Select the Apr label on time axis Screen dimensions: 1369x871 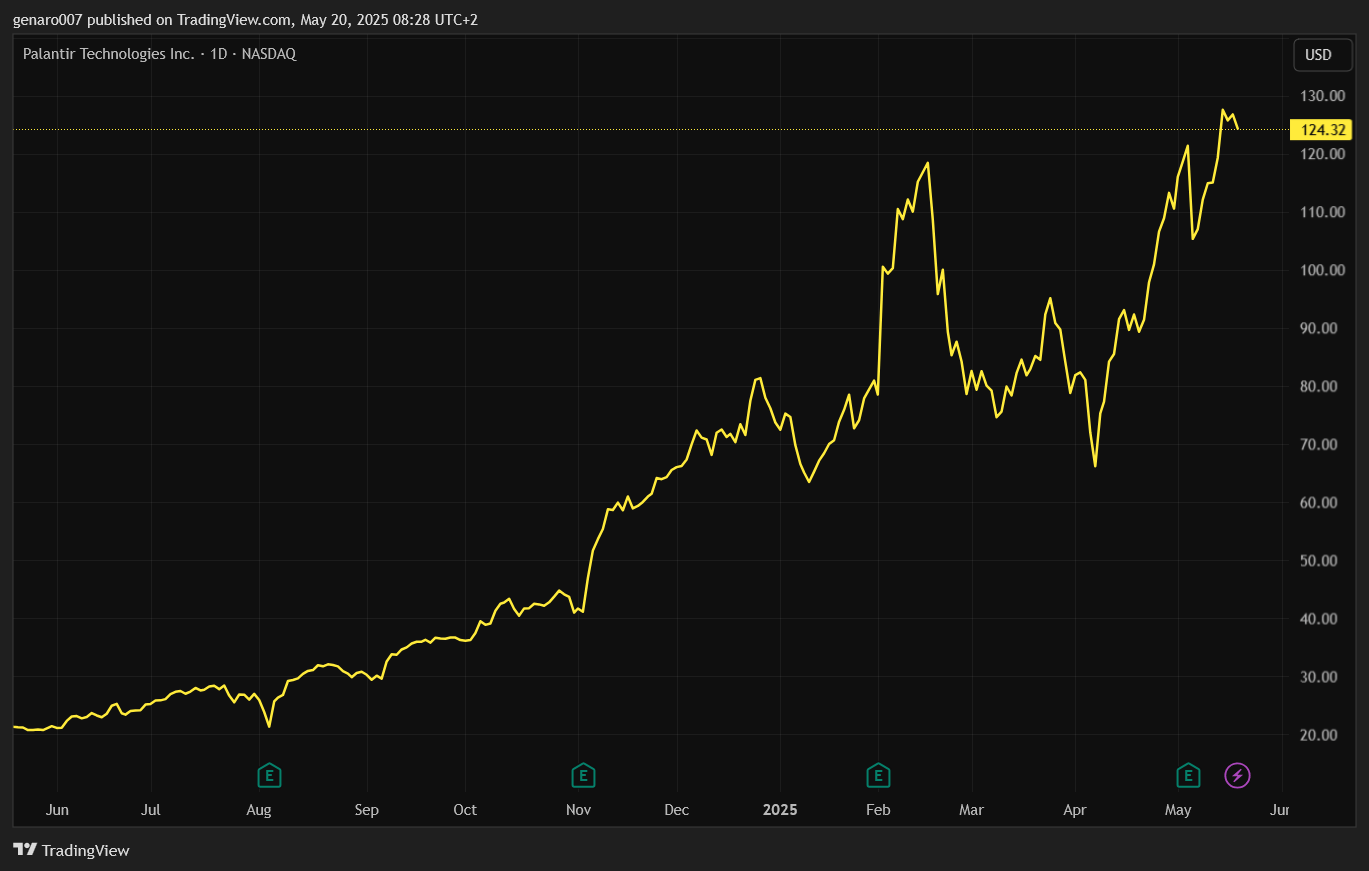point(1075,810)
